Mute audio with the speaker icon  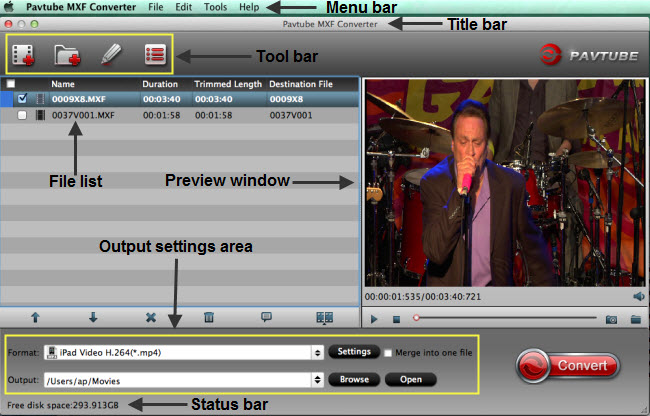tap(638, 296)
